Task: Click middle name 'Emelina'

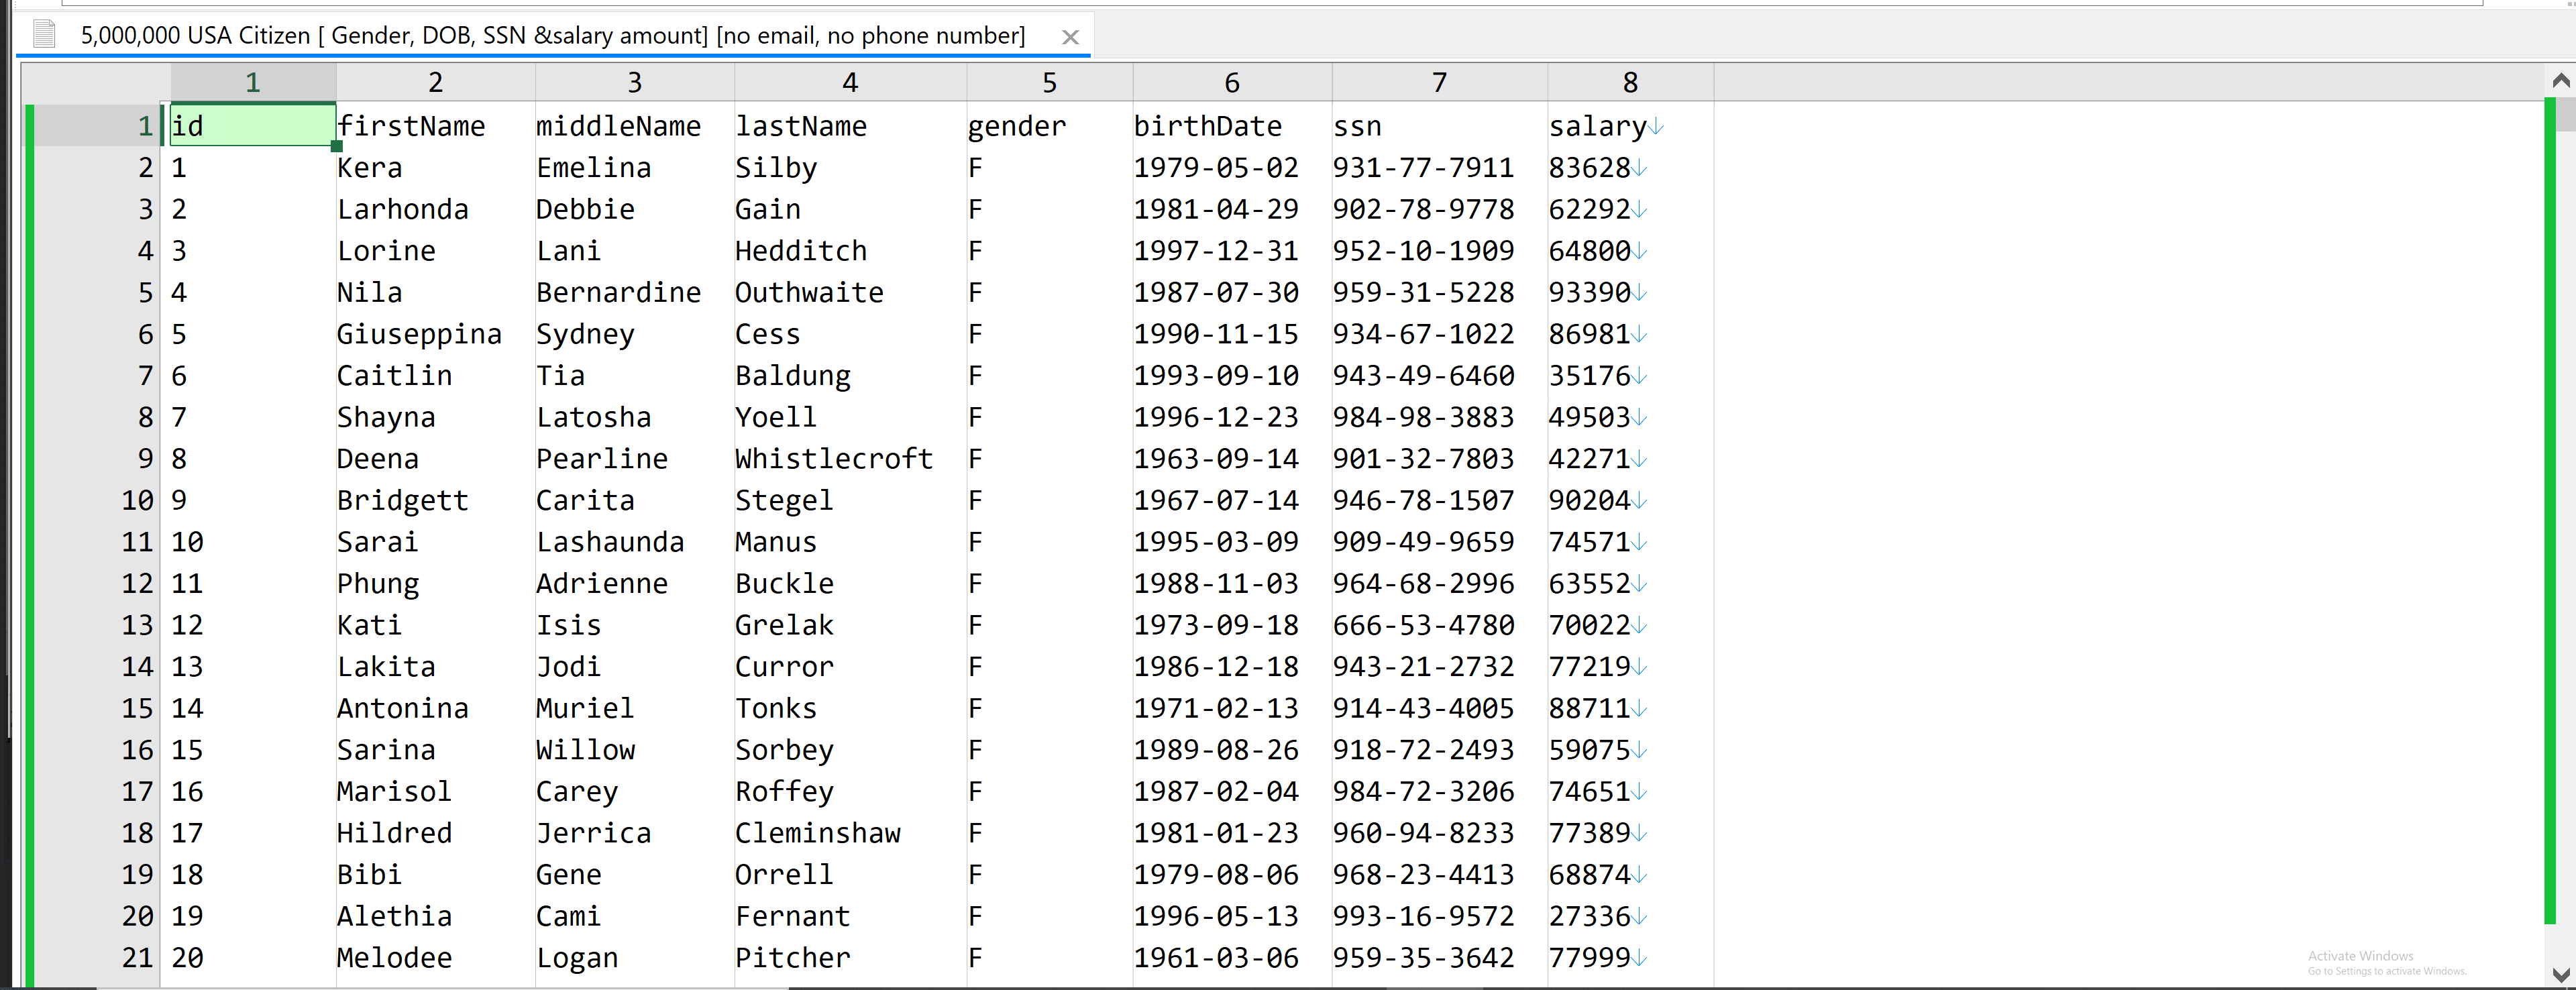Action: point(593,168)
